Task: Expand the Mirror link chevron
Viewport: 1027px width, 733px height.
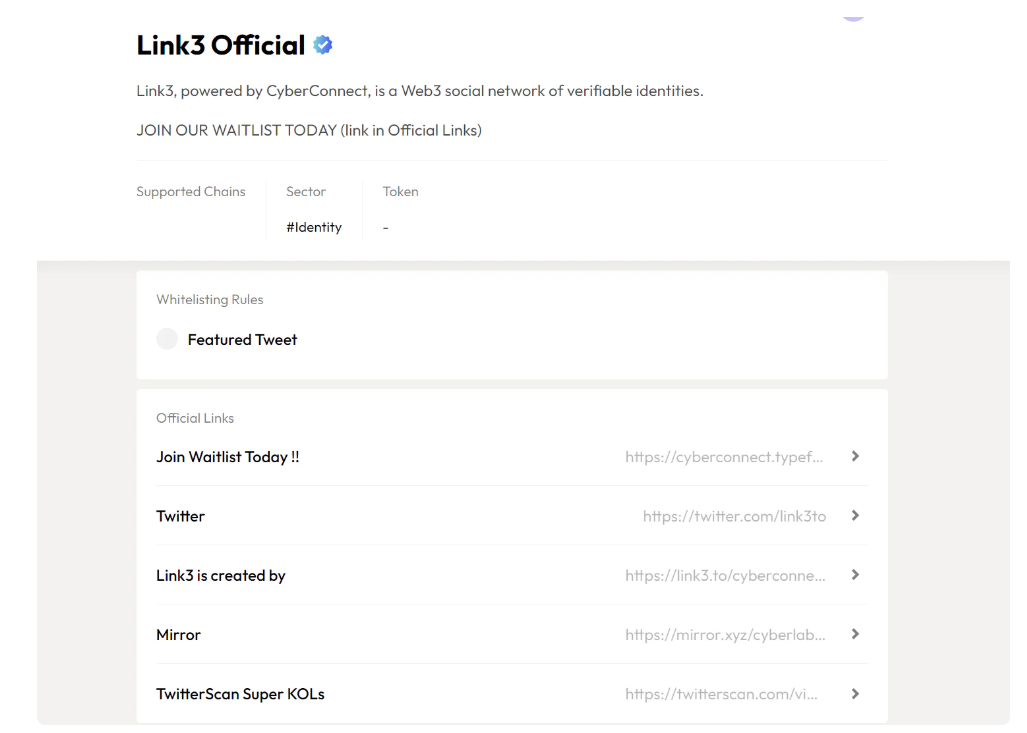Action: pyautogui.click(x=855, y=634)
